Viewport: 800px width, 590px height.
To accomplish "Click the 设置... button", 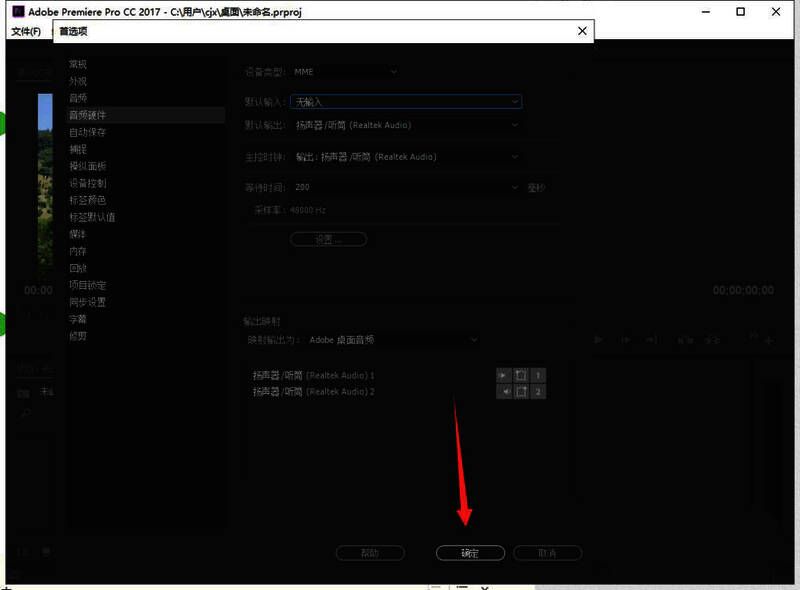I will [x=328, y=240].
